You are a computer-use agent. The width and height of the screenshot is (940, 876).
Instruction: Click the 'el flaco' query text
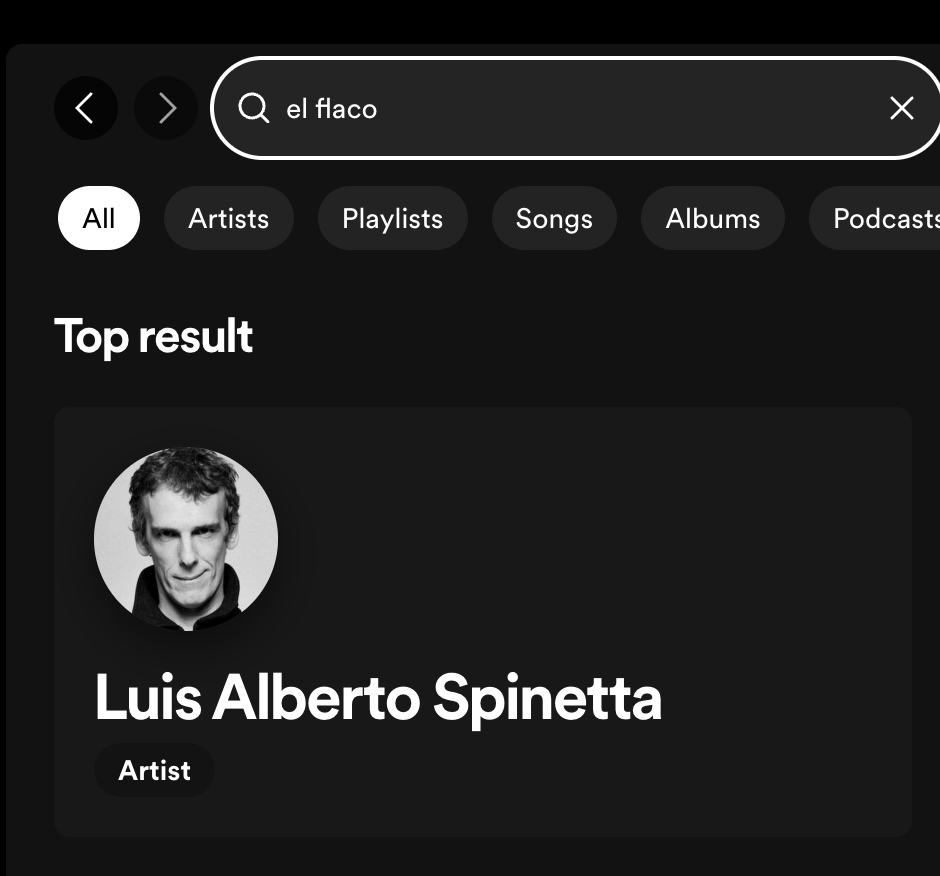(x=332, y=109)
